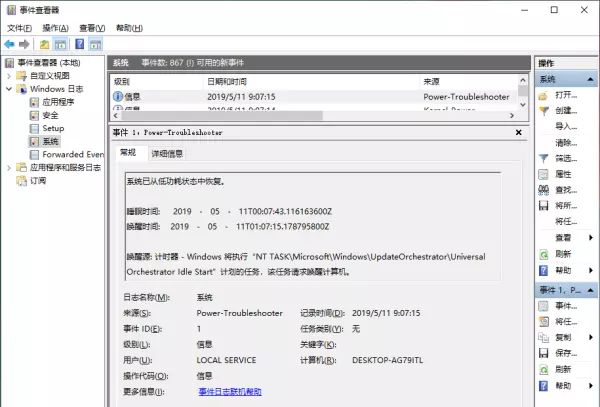Toggle the console tree toolbar icon
This screenshot has width=600, height=407.
(60, 44)
